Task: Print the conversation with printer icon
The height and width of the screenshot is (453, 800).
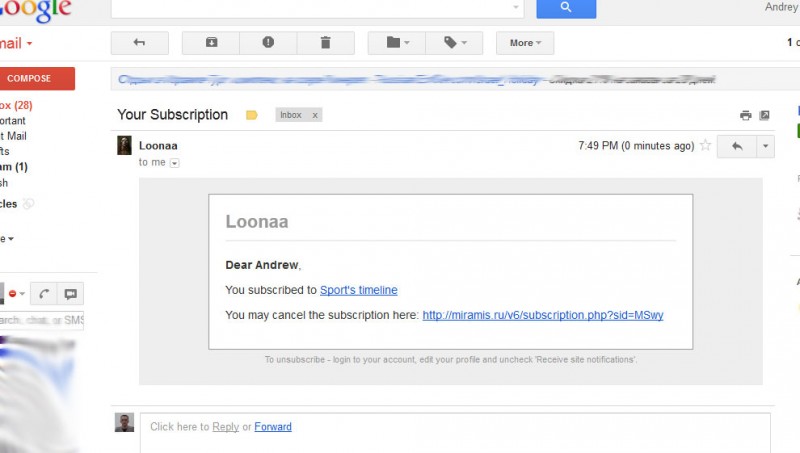Action: (745, 115)
